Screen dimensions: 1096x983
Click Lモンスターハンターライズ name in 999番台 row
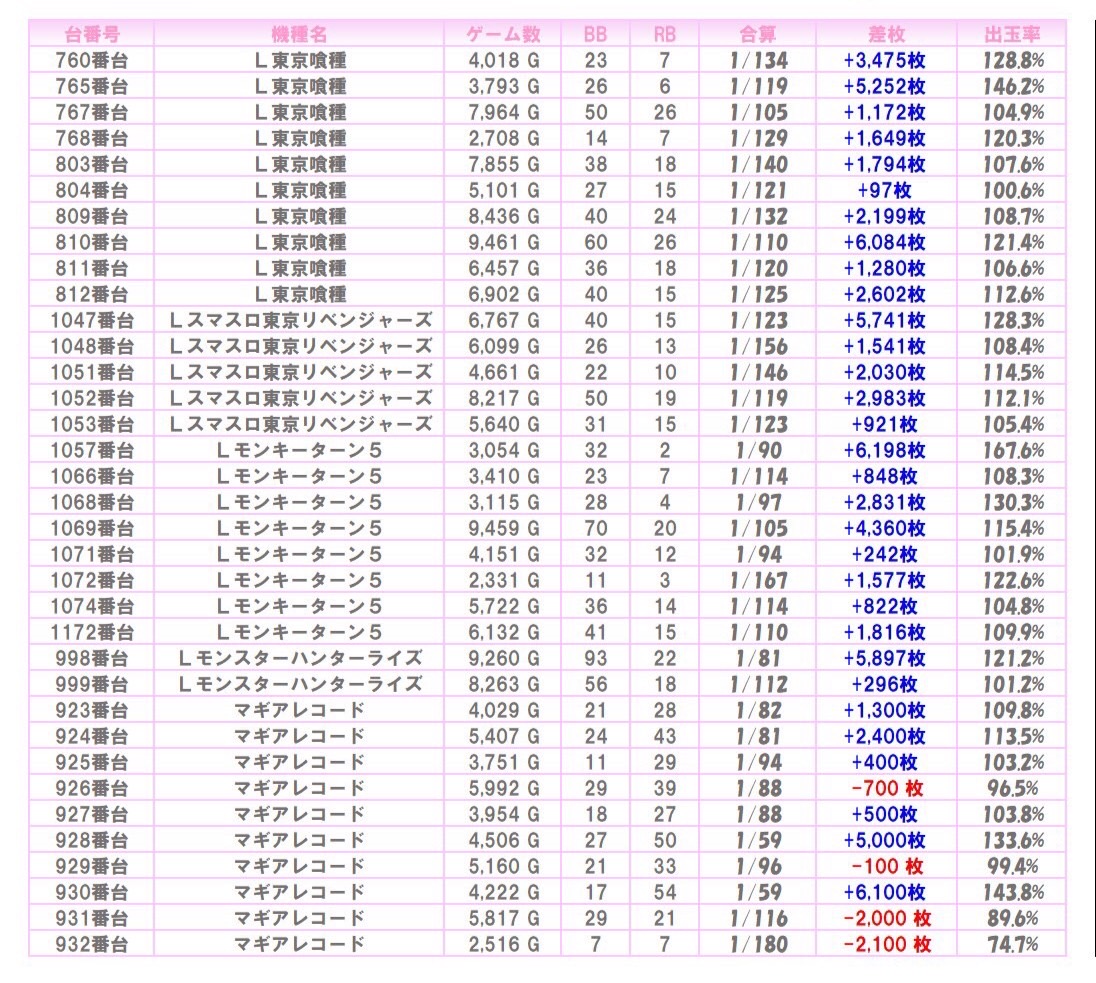tap(299, 684)
